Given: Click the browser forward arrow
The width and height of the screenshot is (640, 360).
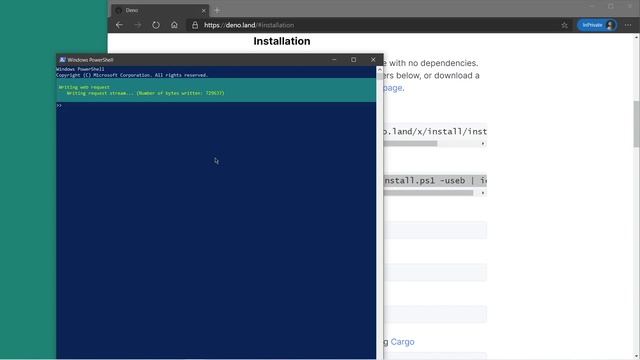Looking at the screenshot, I should pos(138,25).
